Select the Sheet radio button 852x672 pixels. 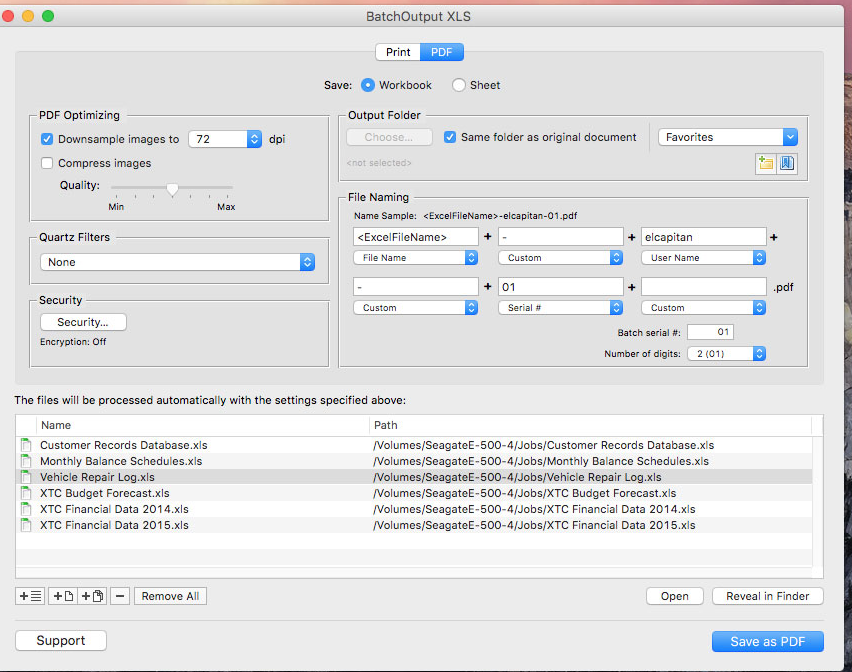[460, 86]
